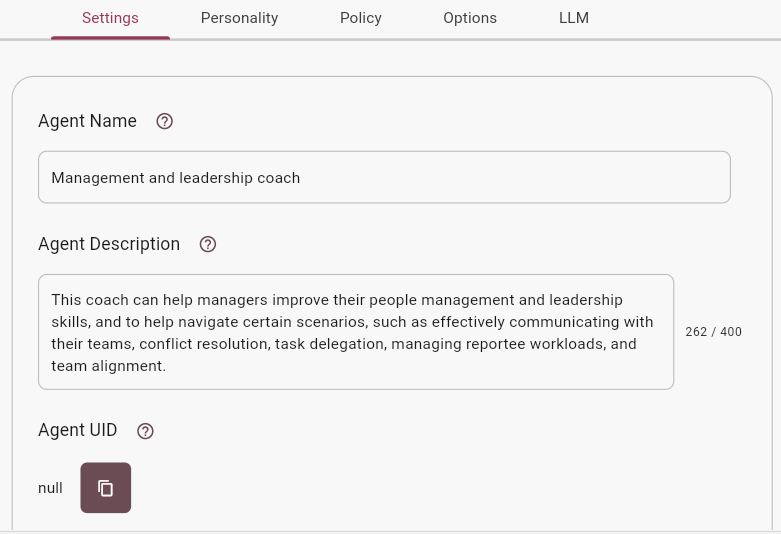Switch to the Settings tab
781x534 pixels.
[x=110, y=18]
